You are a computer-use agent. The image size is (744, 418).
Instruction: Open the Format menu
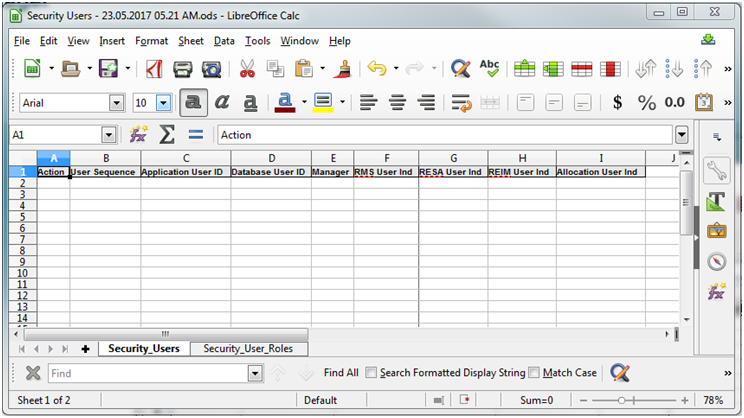[x=151, y=41]
